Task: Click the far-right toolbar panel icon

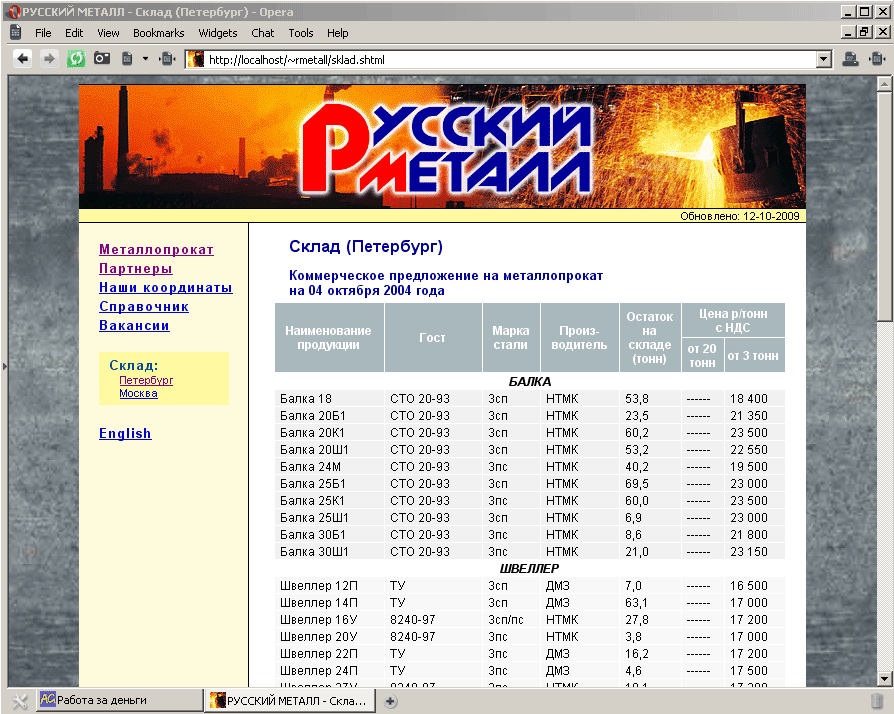Action: (x=877, y=59)
